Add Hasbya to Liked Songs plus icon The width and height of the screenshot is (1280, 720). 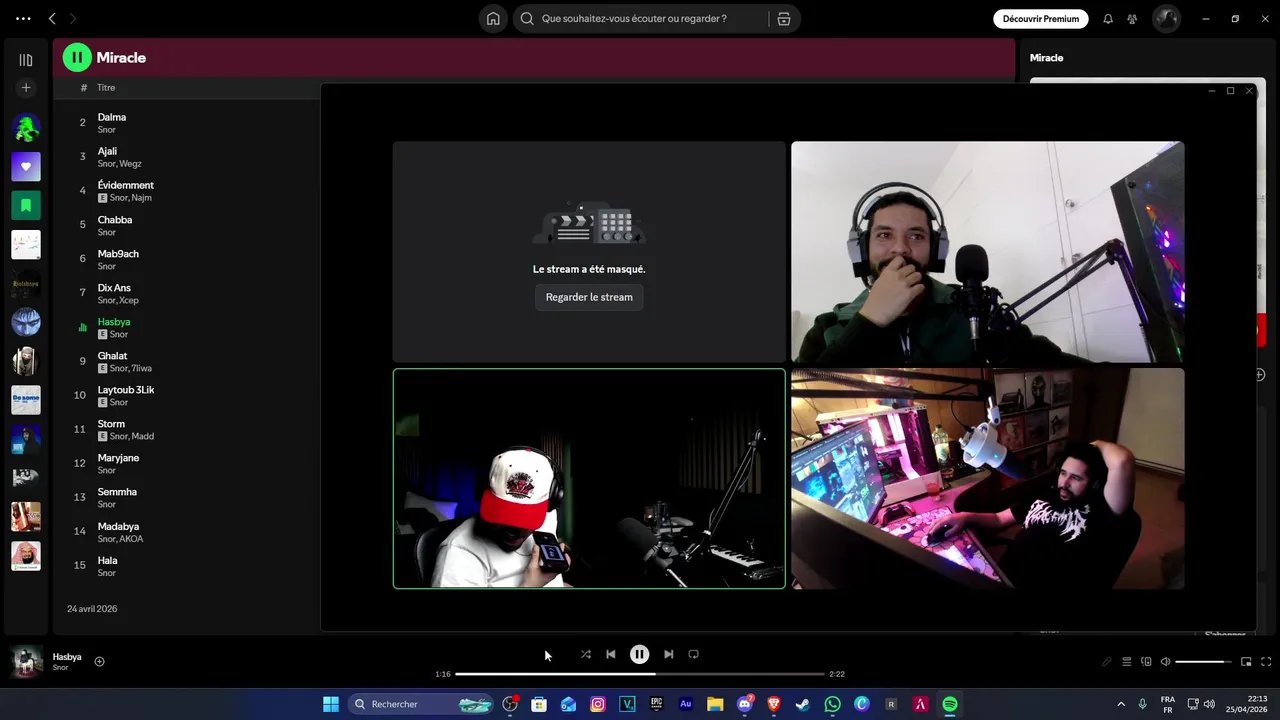pos(99,661)
